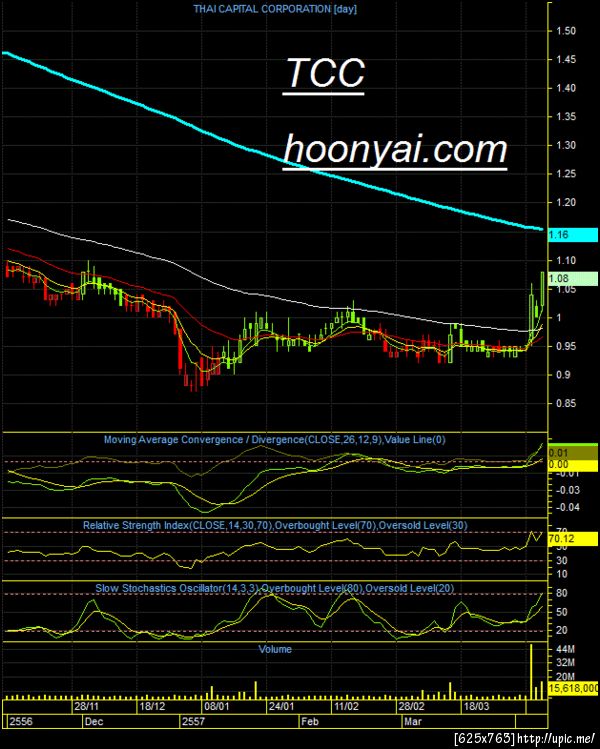Click the Dec month label
The image size is (600, 749).
point(94,721)
